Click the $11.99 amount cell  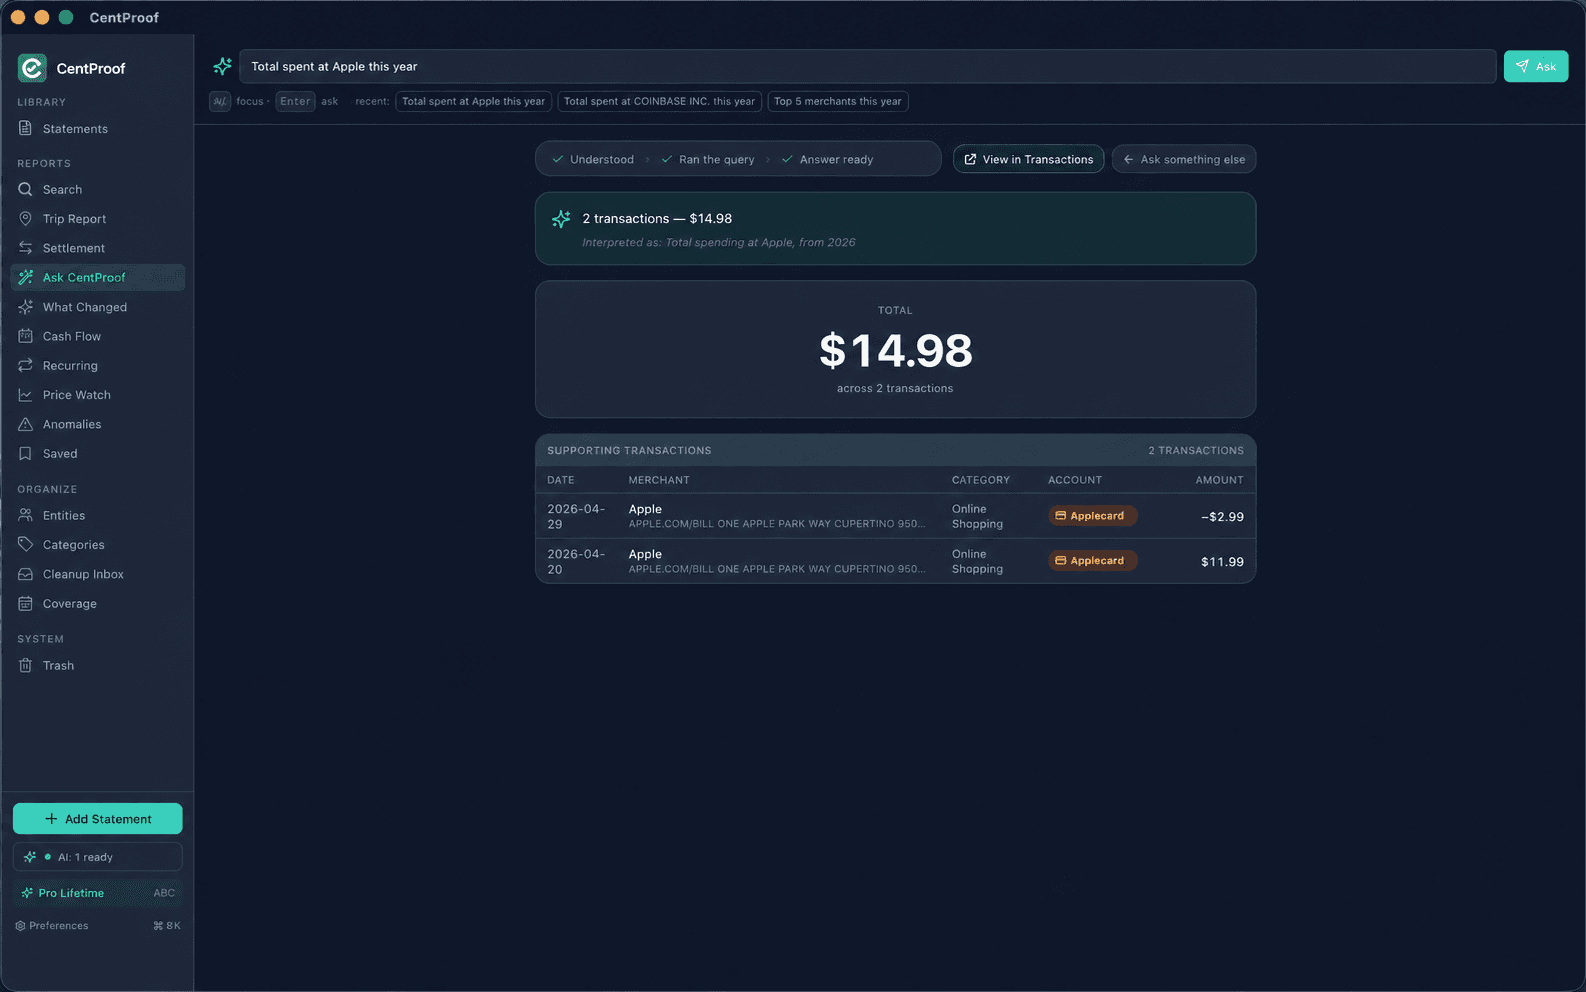pos(1222,562)
